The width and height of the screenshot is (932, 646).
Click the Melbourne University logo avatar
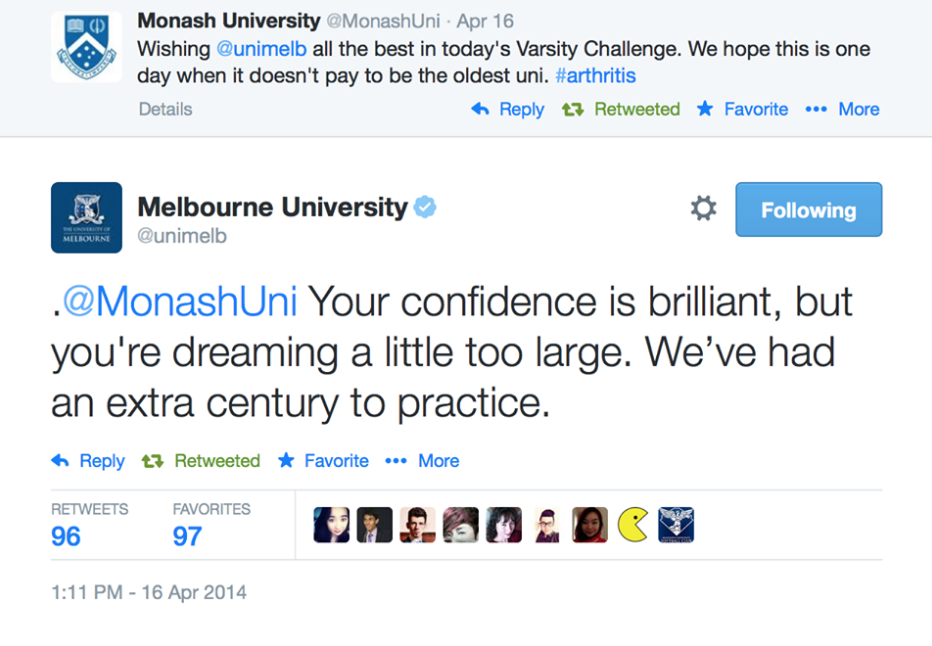click(86, 217)
